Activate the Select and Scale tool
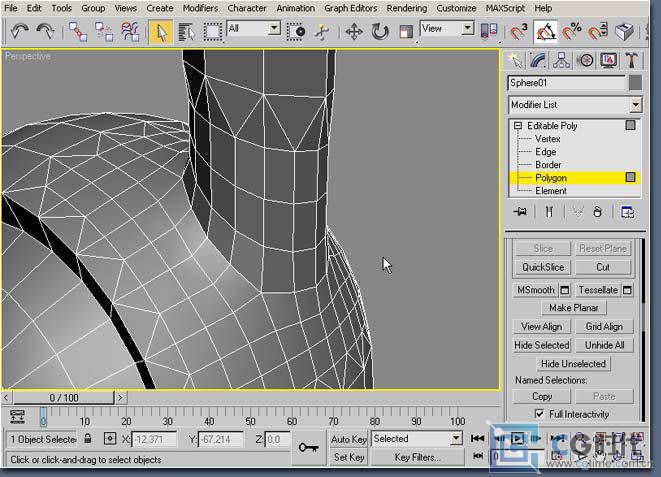 (x=406, y=32)
